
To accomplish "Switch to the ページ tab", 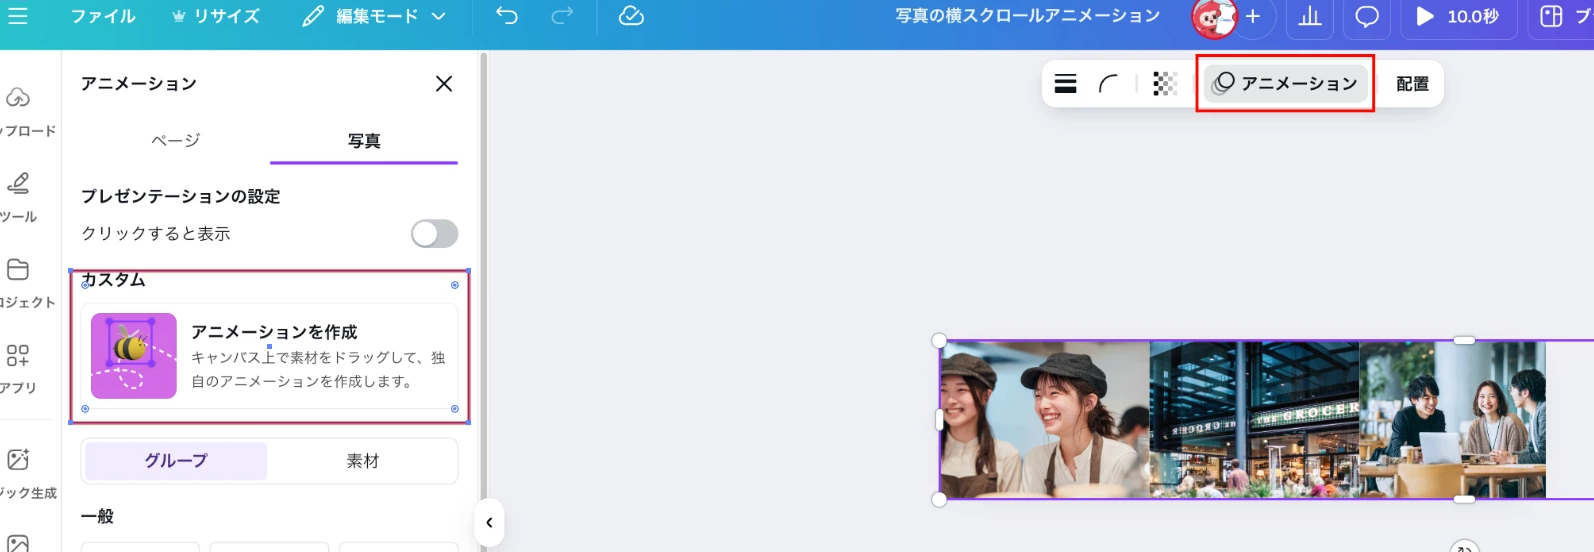I will tap(176, 141).
